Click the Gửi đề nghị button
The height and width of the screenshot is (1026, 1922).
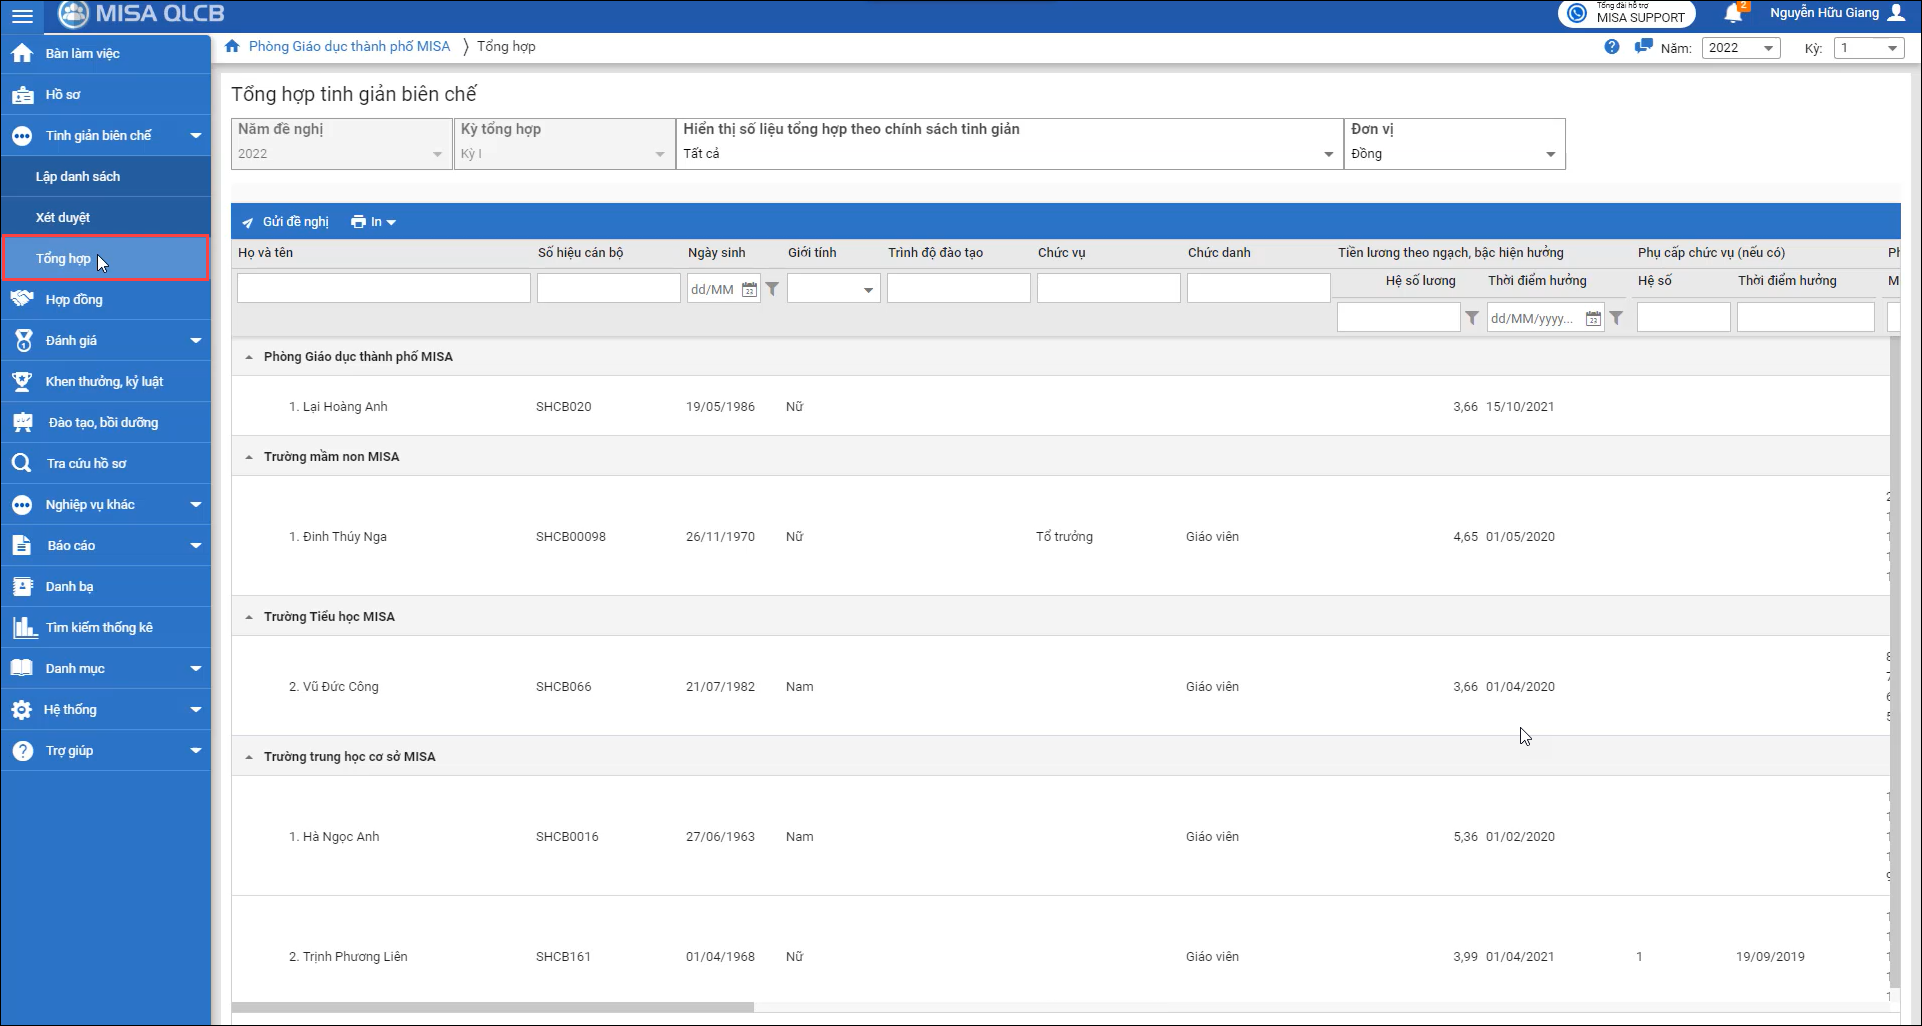click(x=286, y=222)
